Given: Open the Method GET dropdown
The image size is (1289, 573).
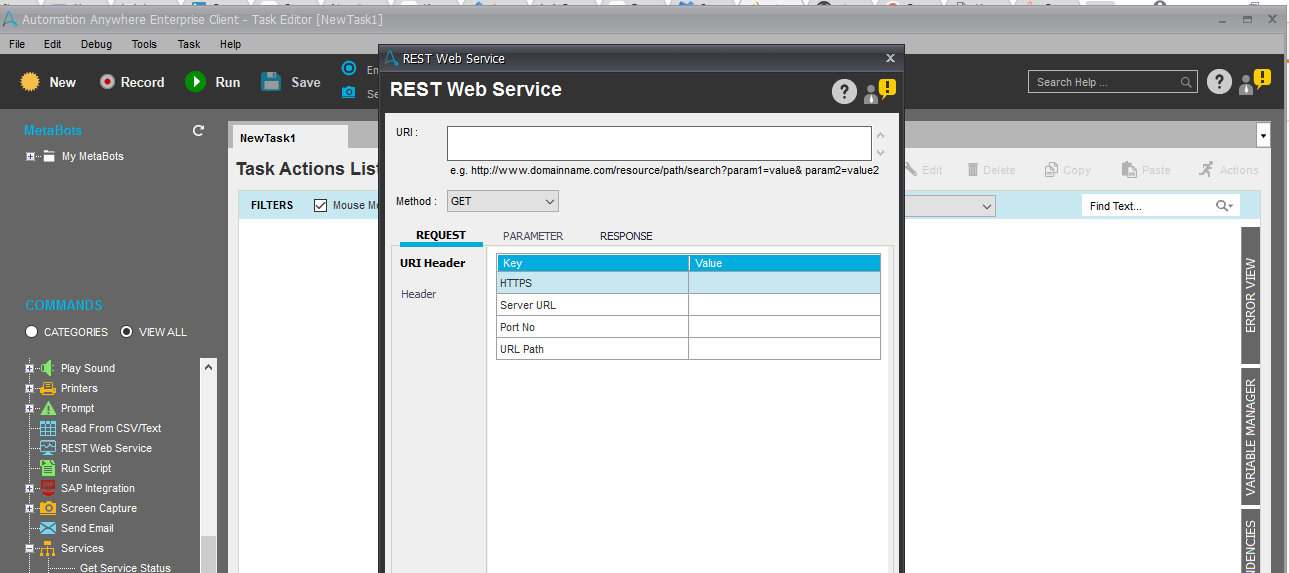Looking at the screenshot, I should [x=503, y=201].
